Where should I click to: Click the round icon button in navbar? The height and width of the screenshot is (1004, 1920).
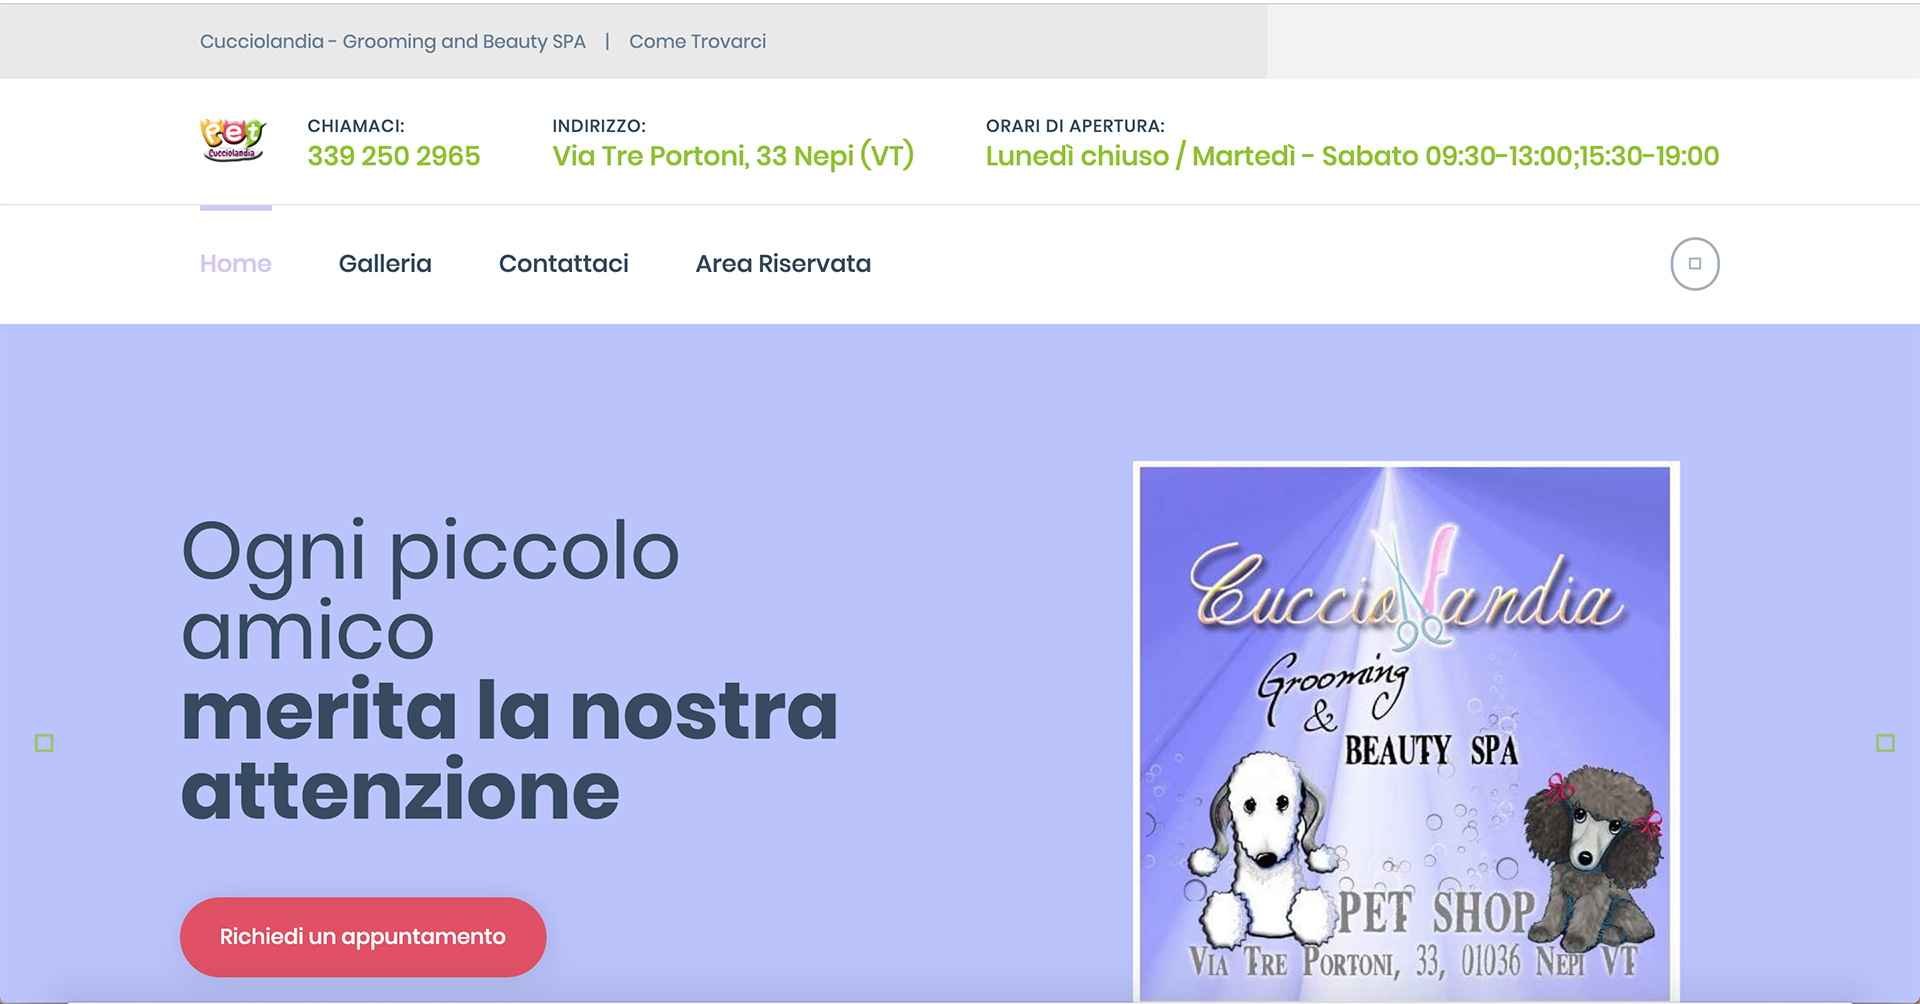(1695, 264)
